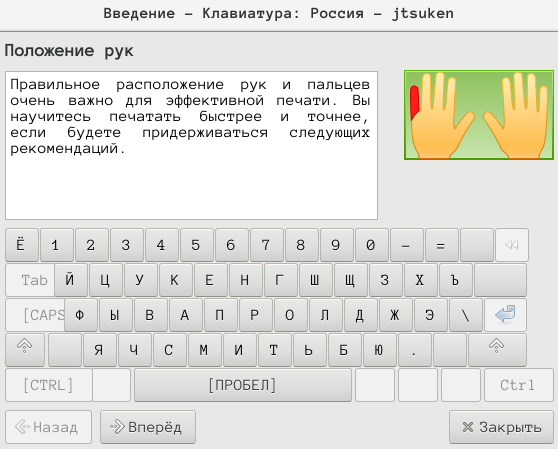This screenshot has height=449, width=558.
Task: Close the dialog with Закрыть
Action: point(501,427)
